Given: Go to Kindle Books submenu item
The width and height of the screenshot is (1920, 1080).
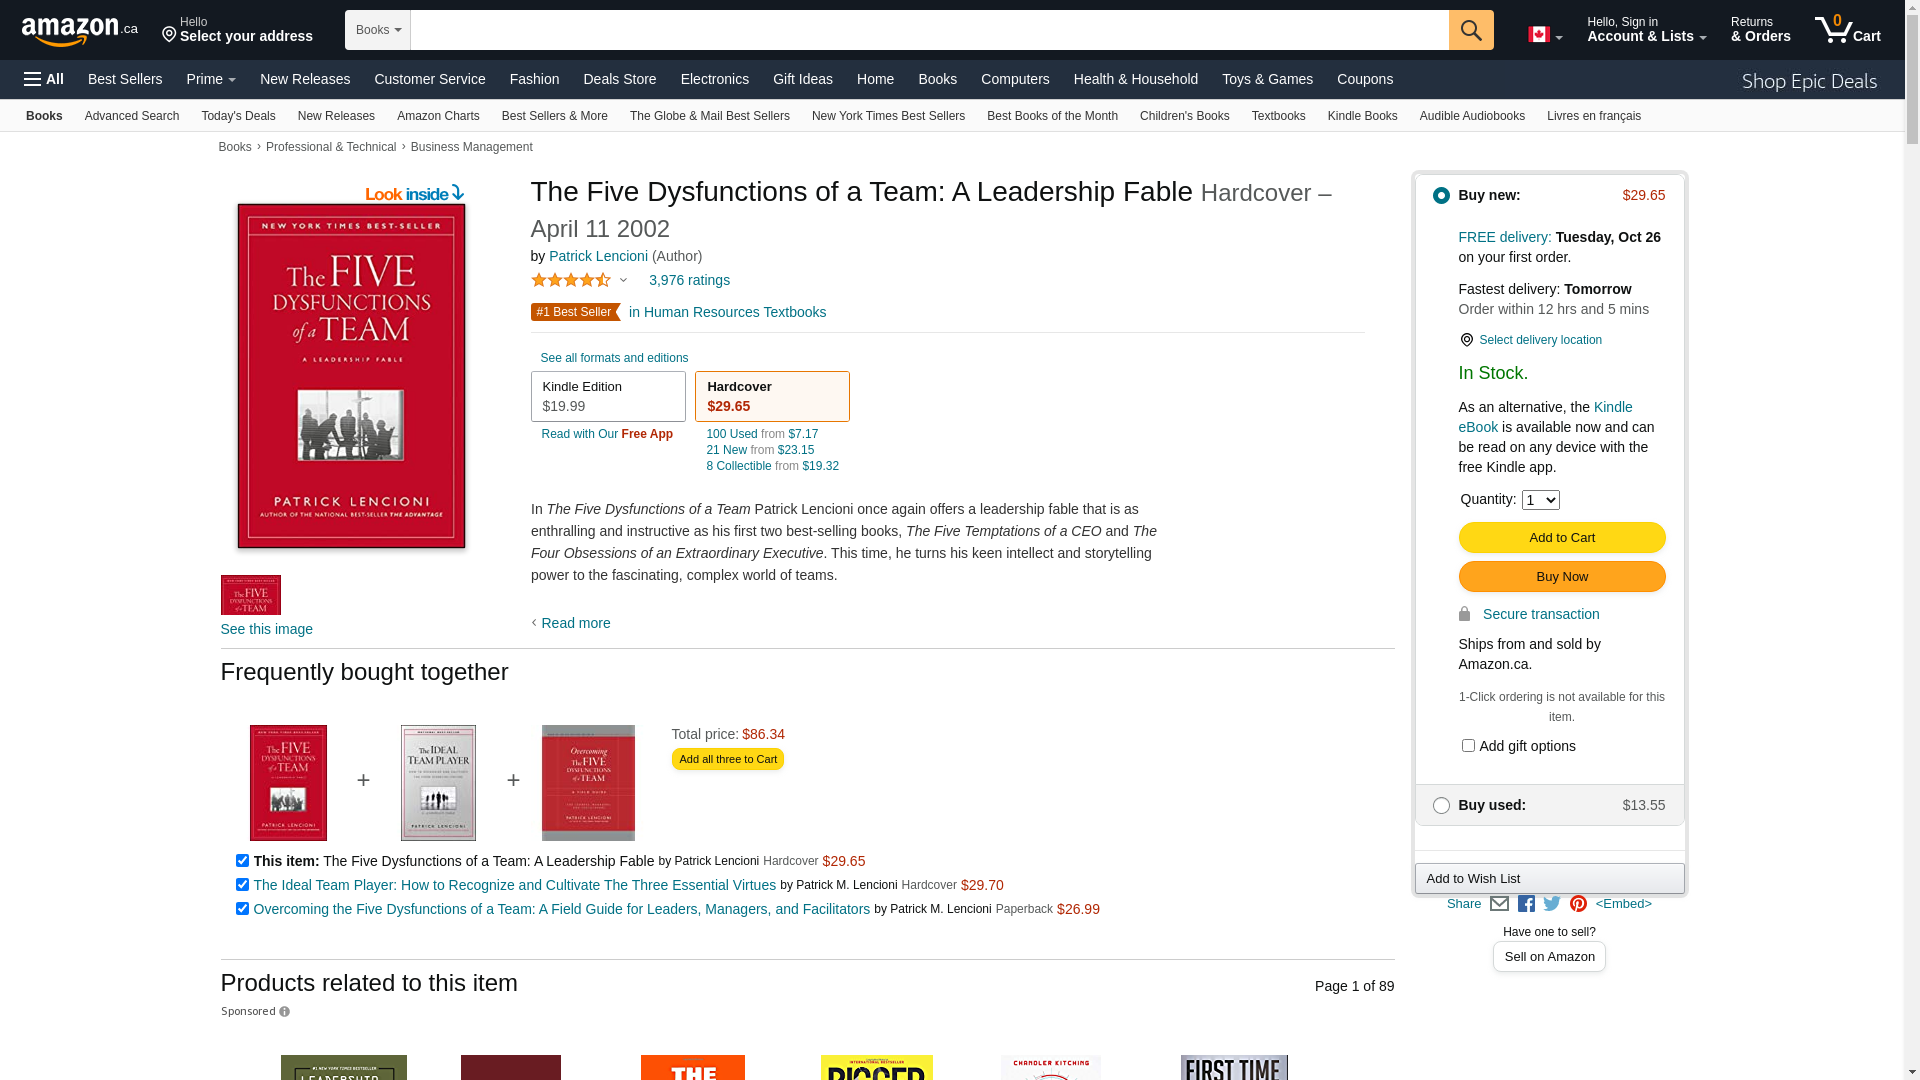Looking at the screenshot, I should pos(1362,116).
